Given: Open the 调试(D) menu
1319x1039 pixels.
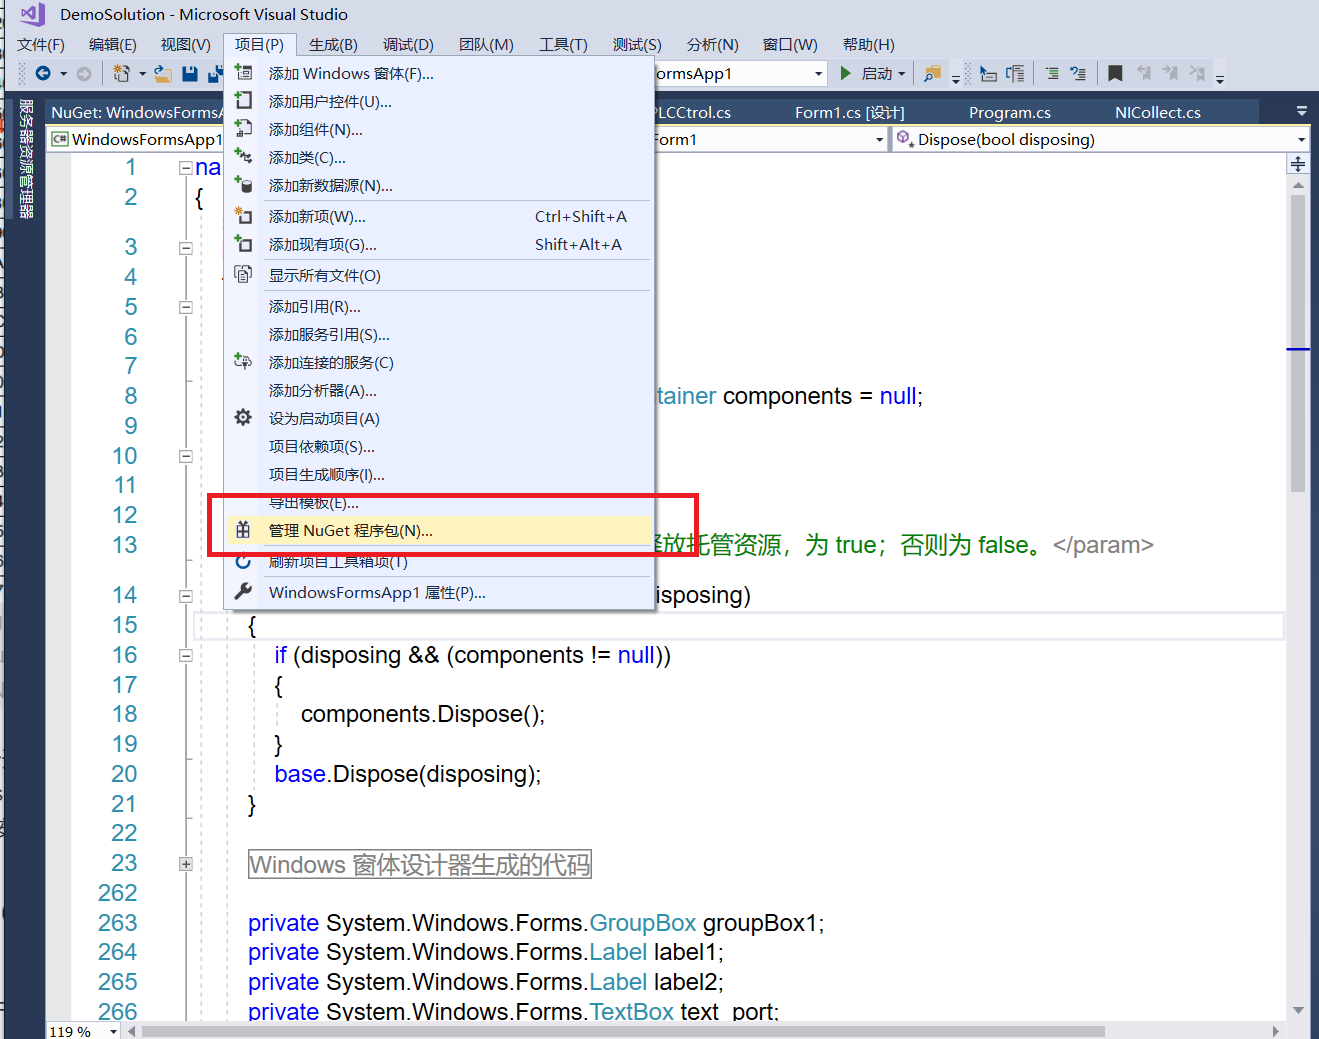Looking at the screenshot, I should click(408, 44).
